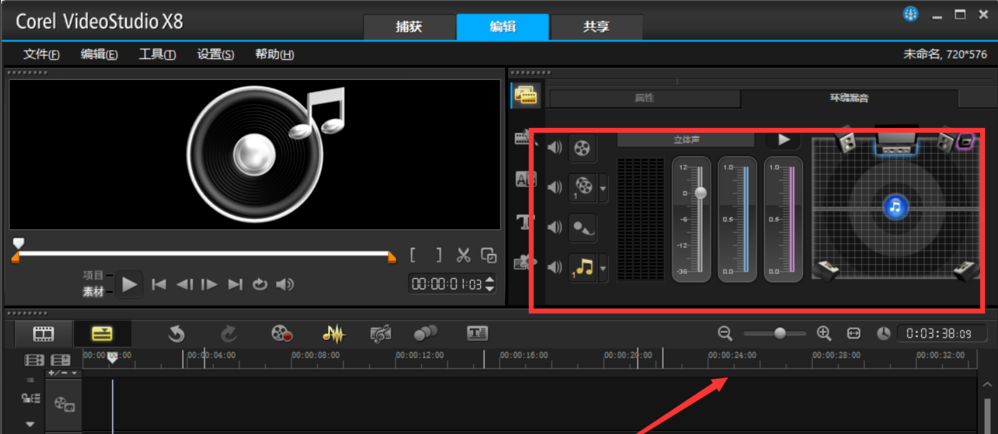Click the mixer volume slider knob

pos(701,192)
